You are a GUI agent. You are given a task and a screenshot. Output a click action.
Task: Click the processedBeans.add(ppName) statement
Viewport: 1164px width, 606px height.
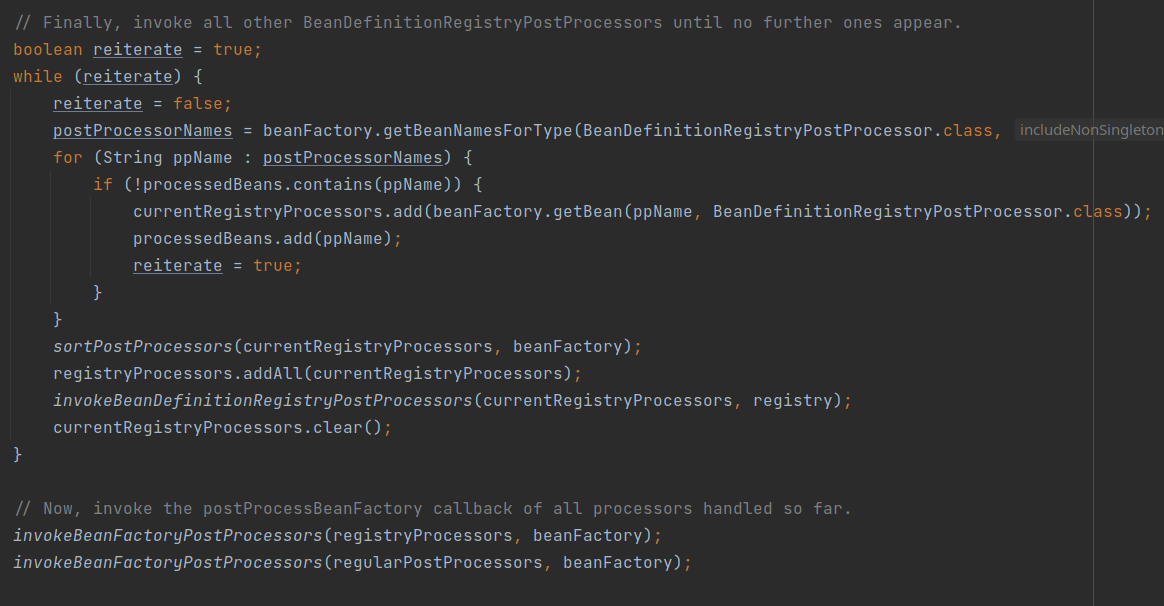pyautogui.click(x=267, y=239)
